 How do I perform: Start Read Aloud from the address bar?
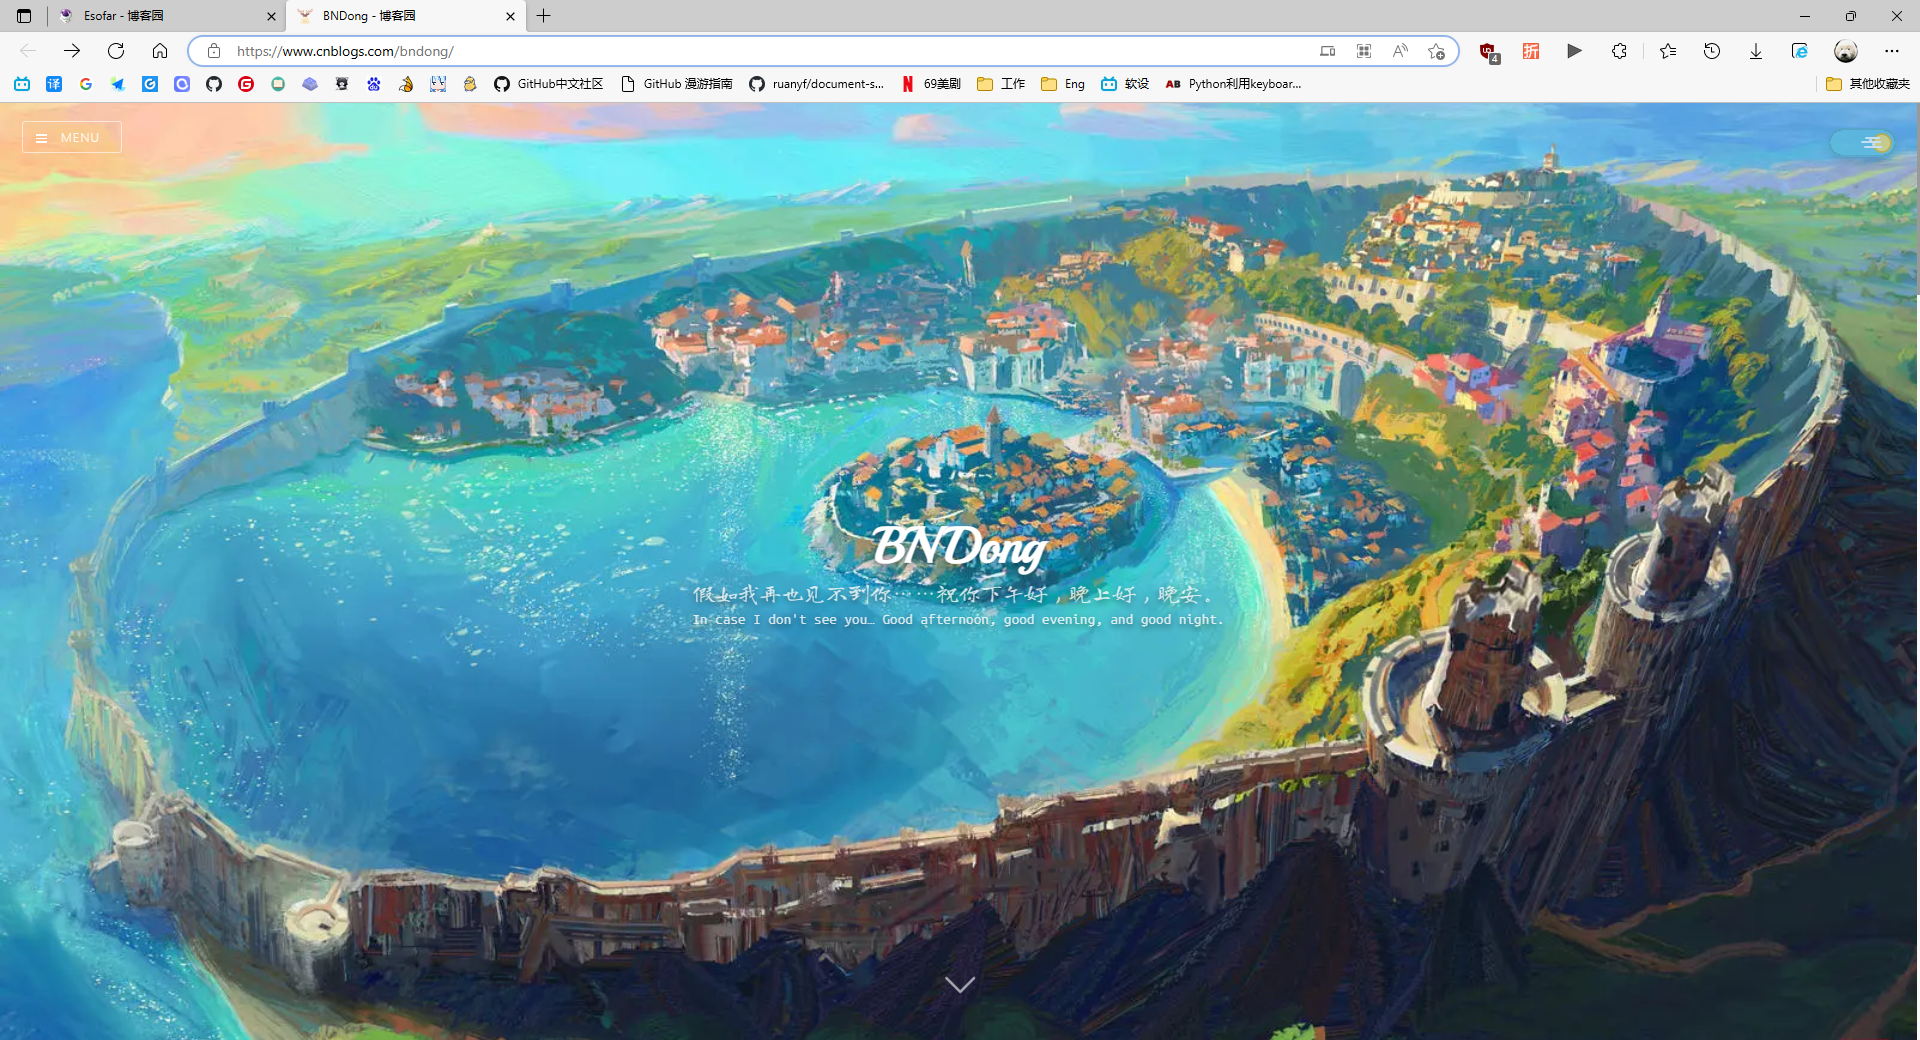coord(1400,51)
